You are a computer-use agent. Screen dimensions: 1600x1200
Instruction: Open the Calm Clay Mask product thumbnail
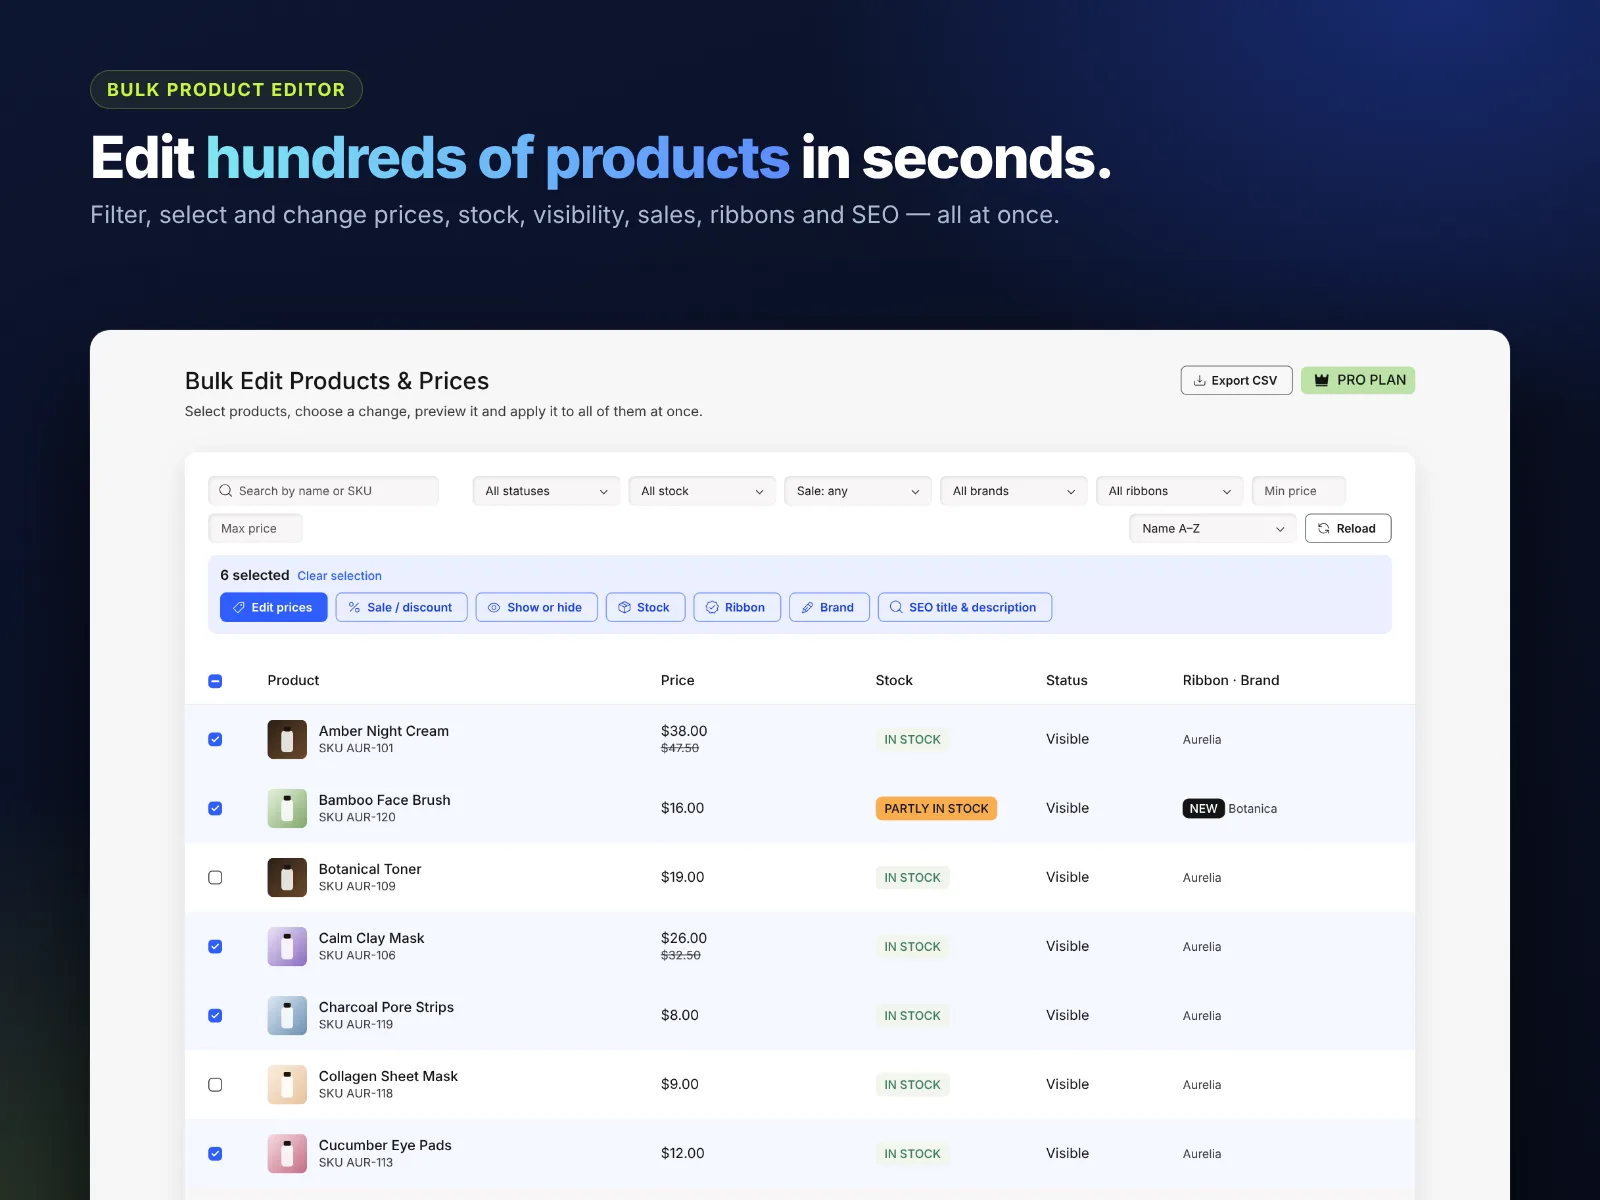coord(287,946)
